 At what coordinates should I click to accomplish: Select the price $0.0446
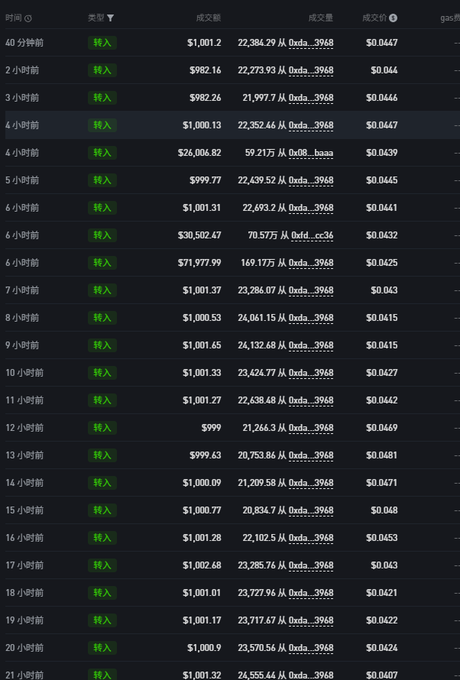point(382,98)
